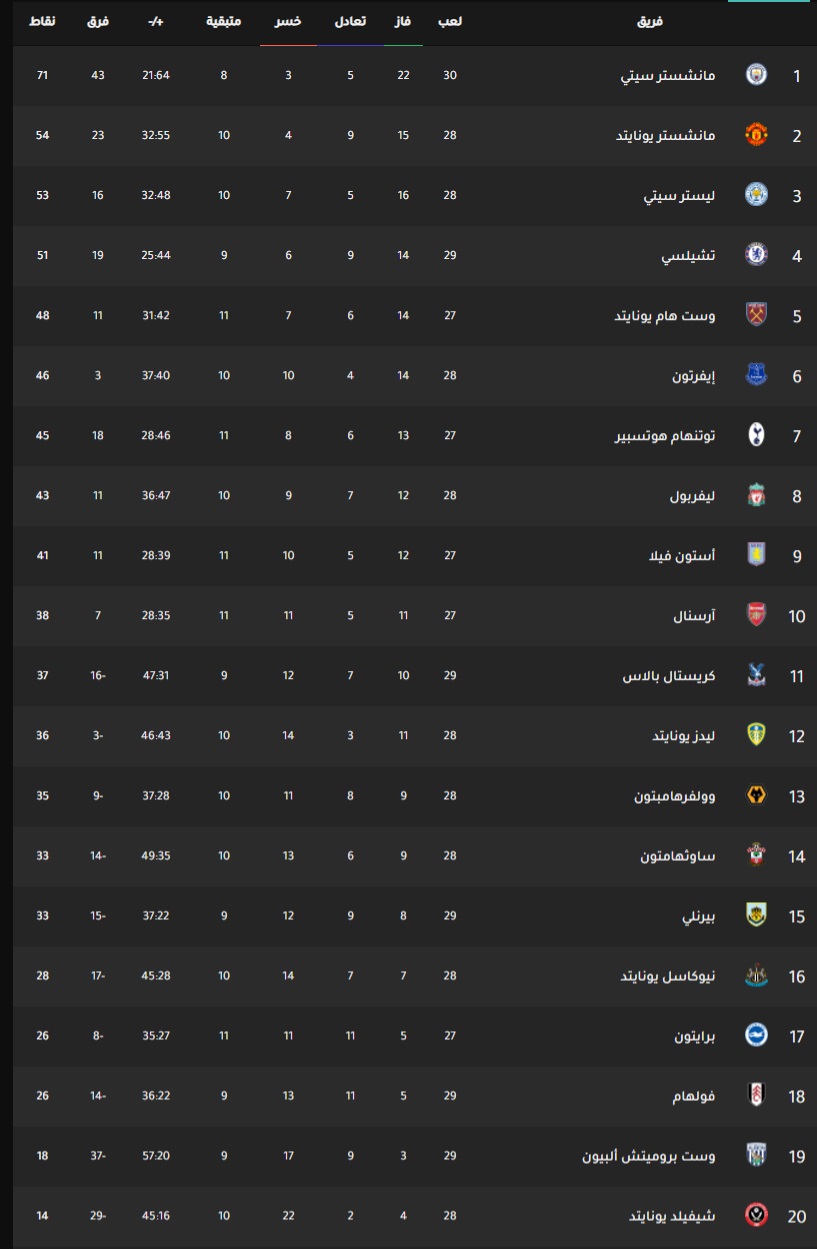
Task: Click the فاز wins column header
Action: point(403,22)
